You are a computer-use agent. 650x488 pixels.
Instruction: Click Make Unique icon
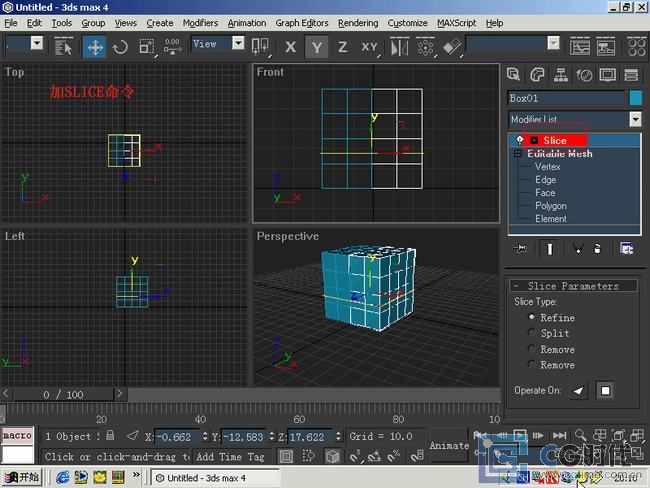tap(577, 249)
